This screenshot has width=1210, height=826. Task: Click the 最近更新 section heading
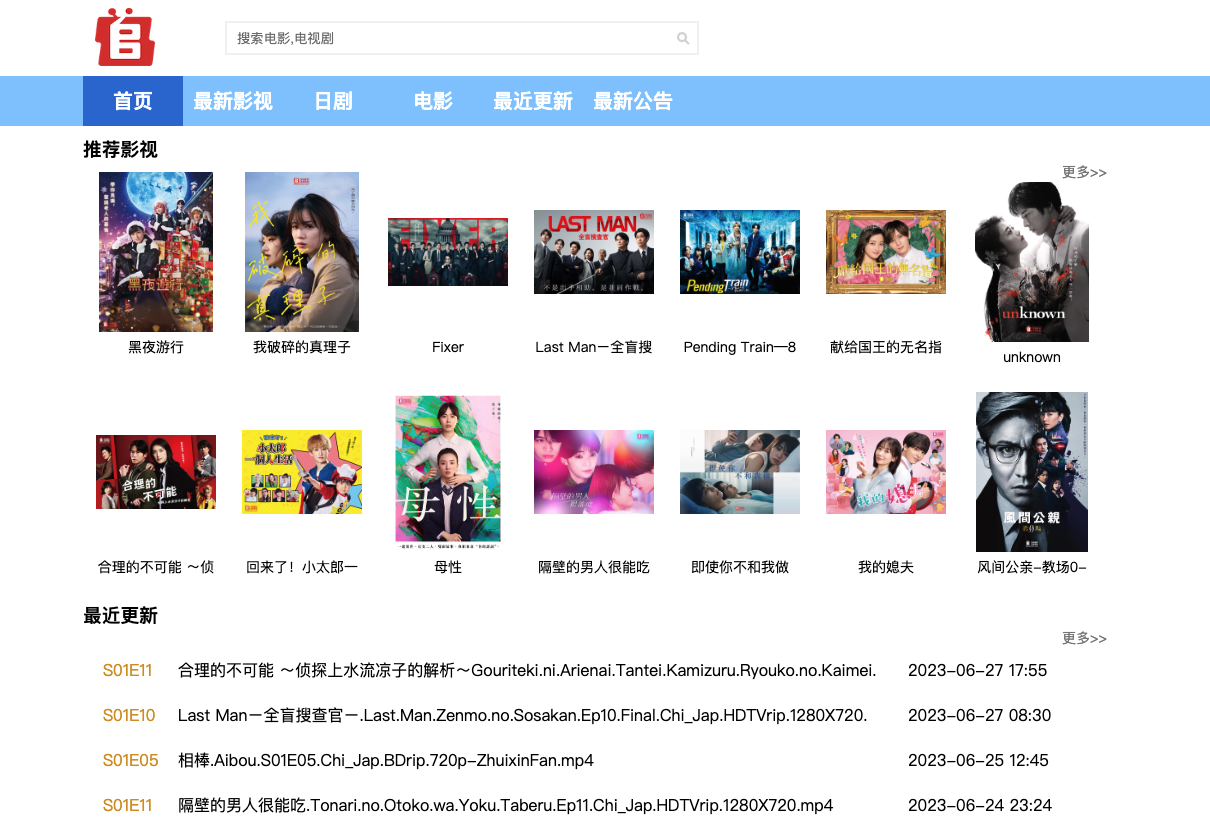tap(120, 616)
